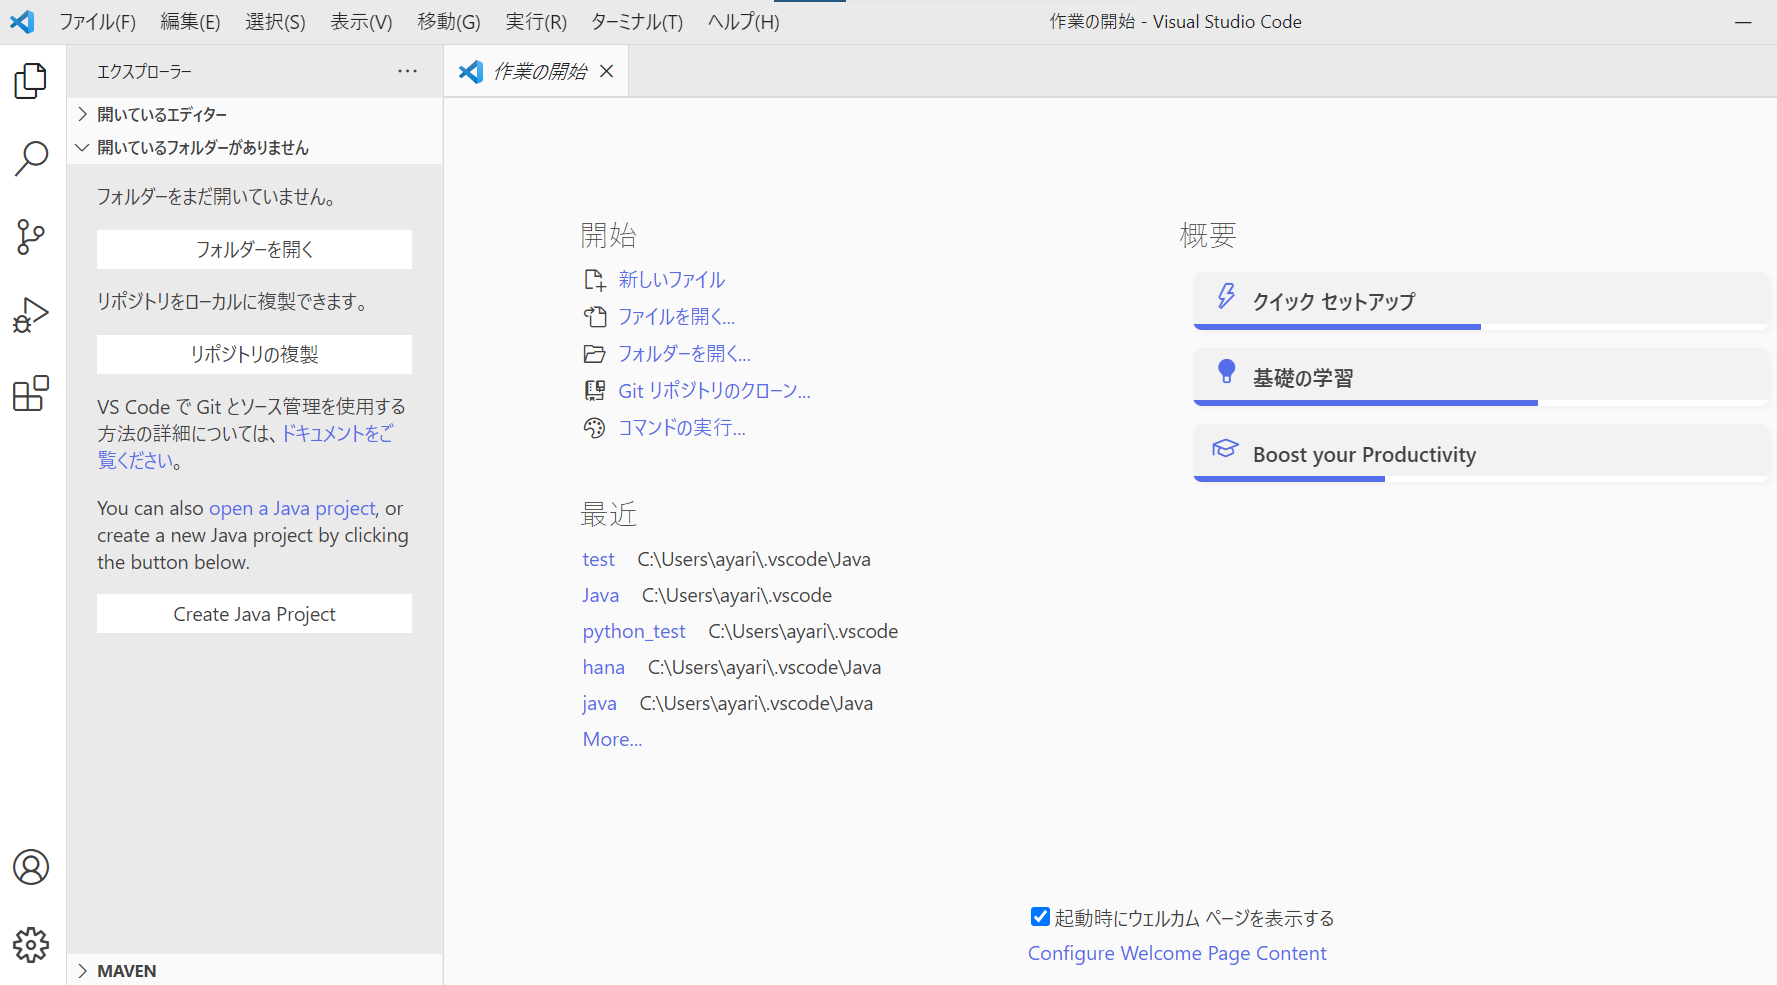Click the More... recent items link
The image size is (1777, 985).
click(x=613, y=739)
